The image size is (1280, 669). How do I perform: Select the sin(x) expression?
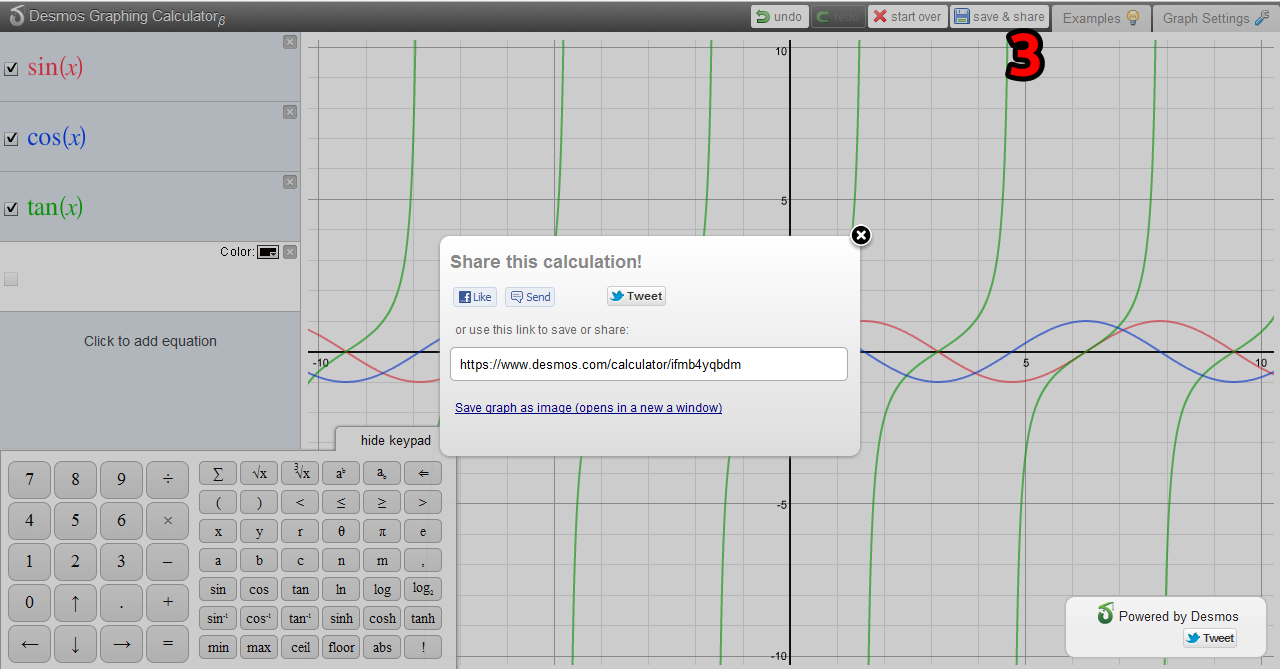point(55,67)
